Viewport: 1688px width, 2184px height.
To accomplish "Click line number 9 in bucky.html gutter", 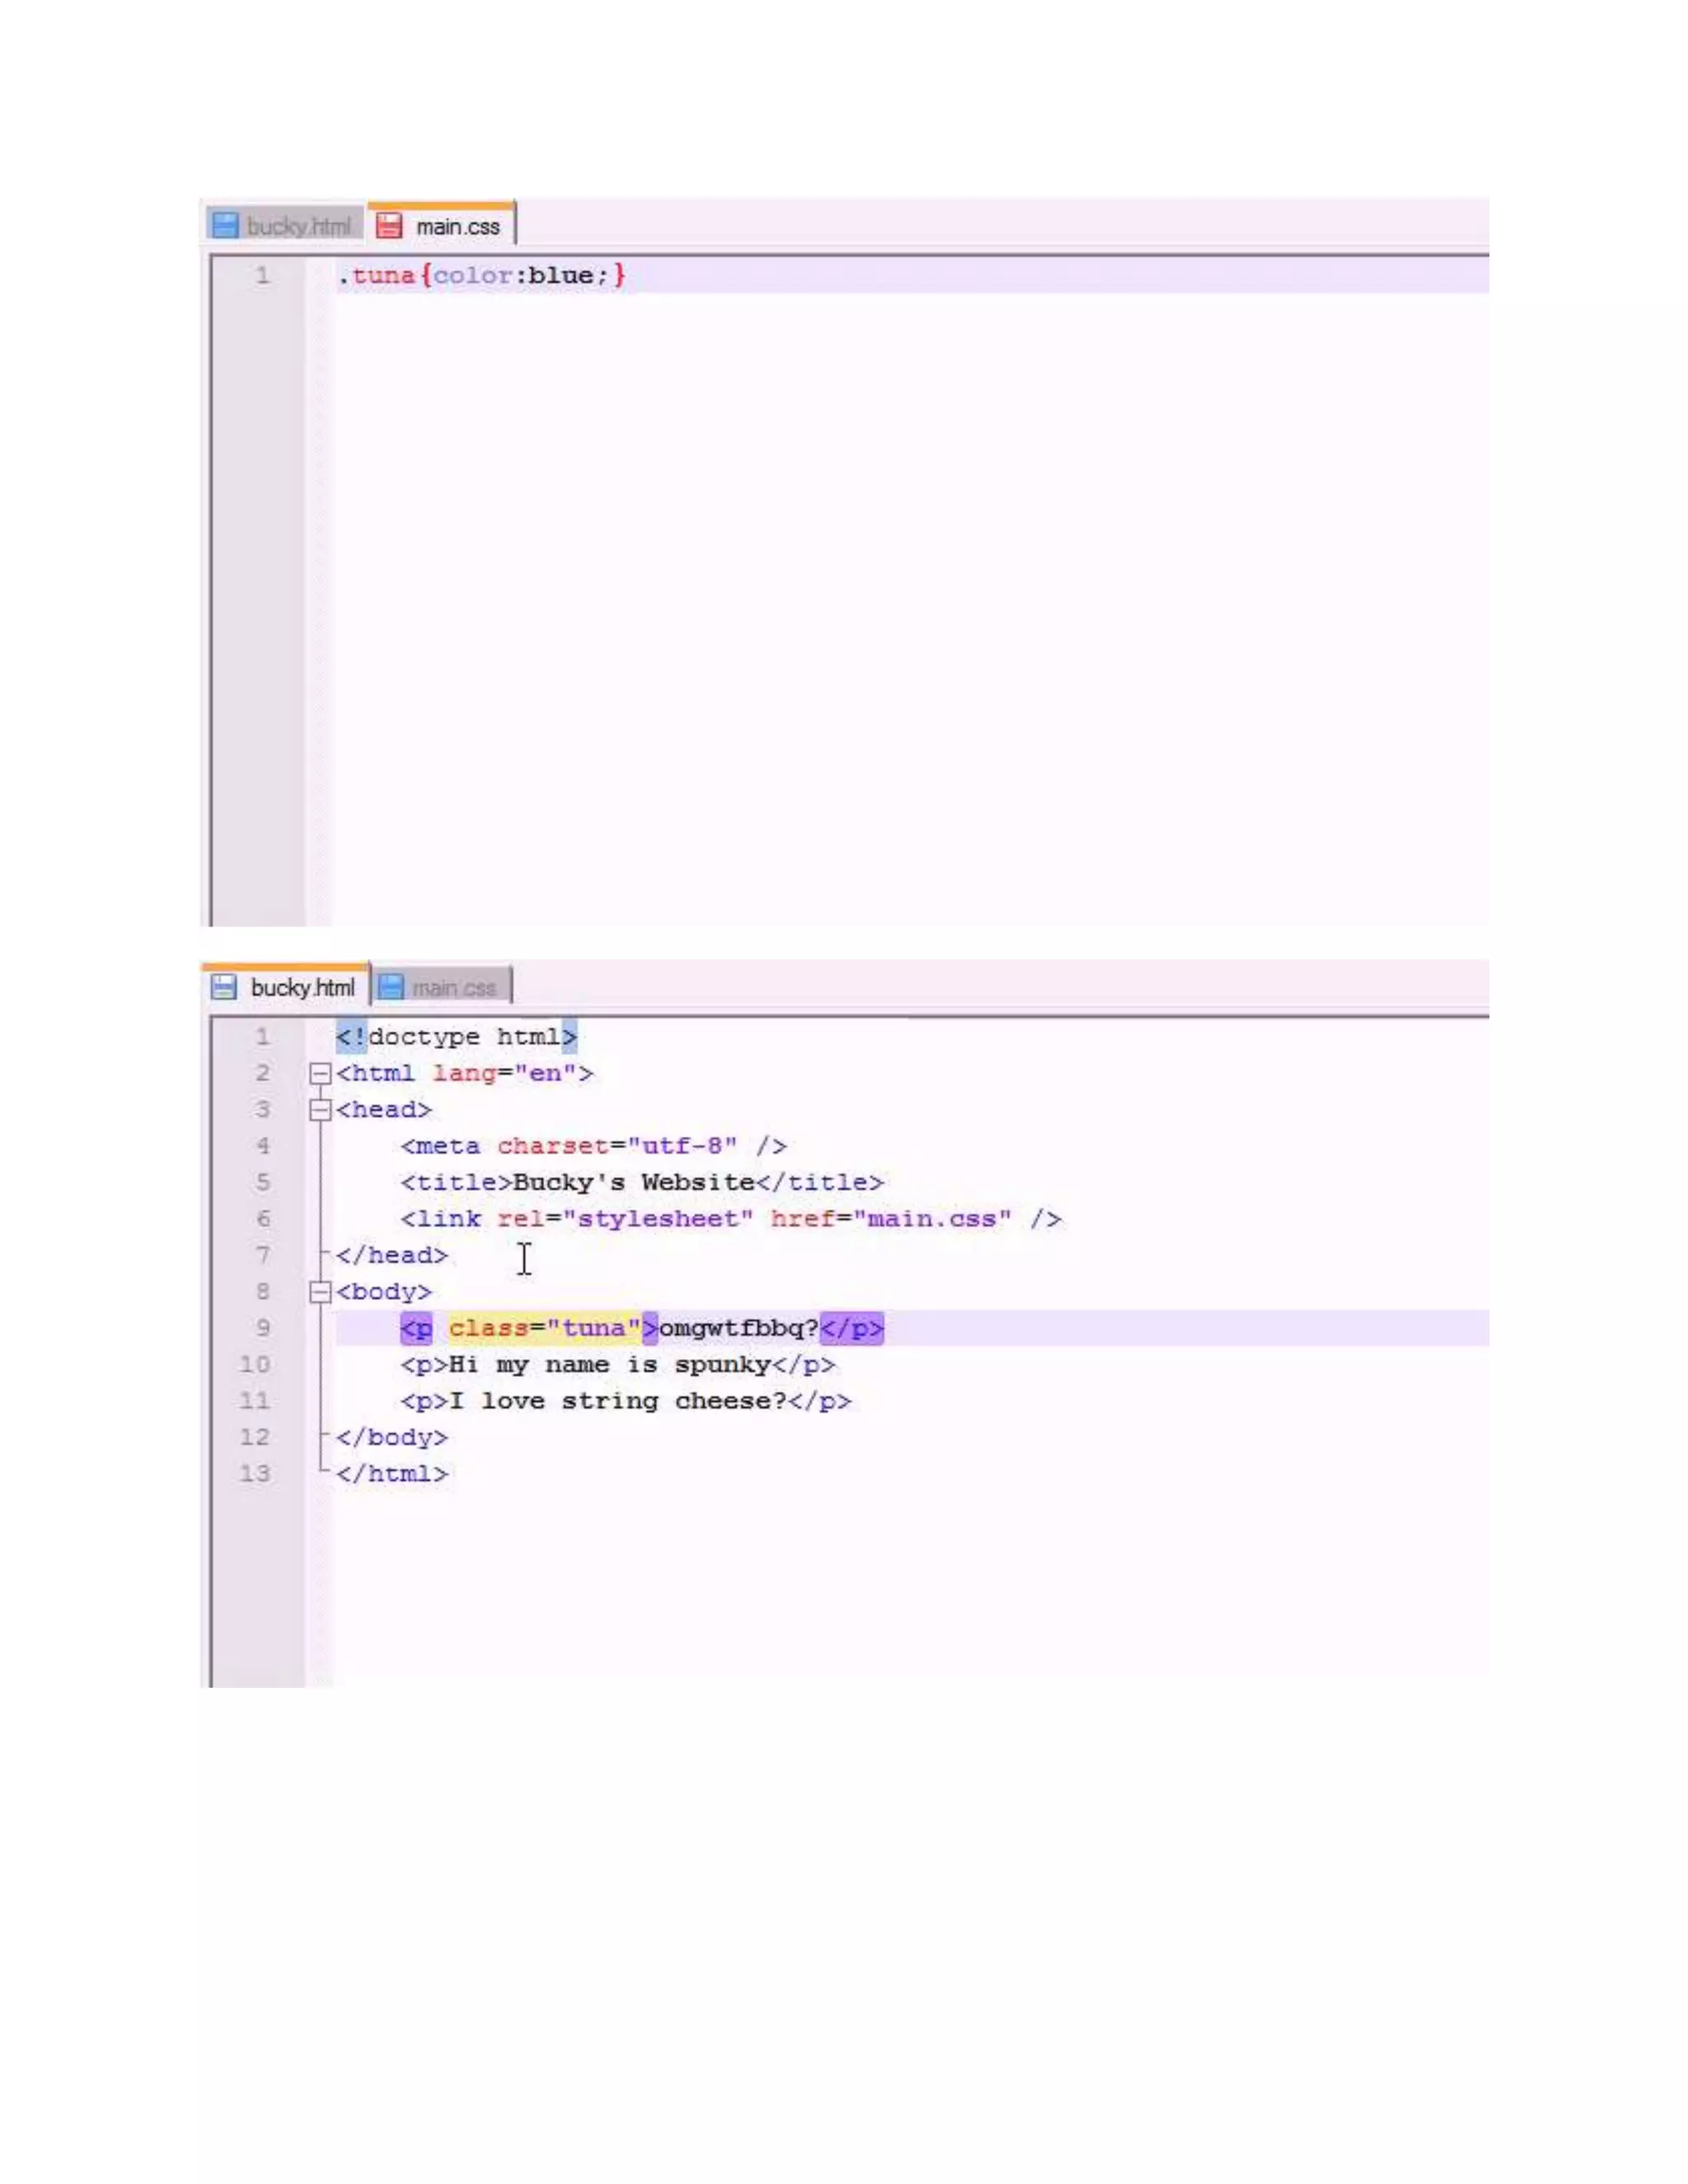I will 262,1328.
